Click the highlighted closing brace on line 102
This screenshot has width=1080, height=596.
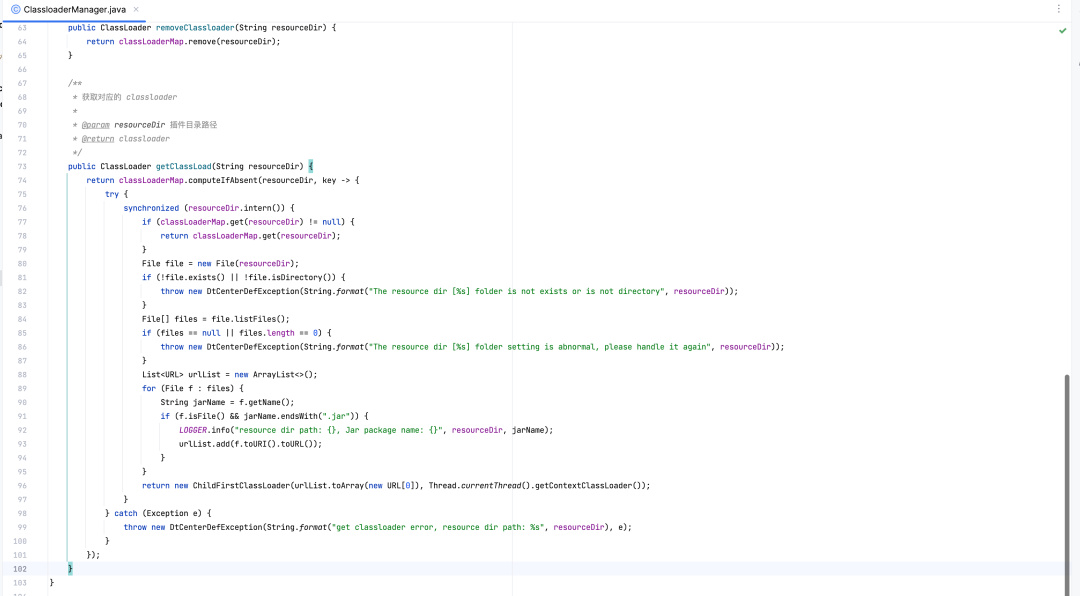pos(70,568)
